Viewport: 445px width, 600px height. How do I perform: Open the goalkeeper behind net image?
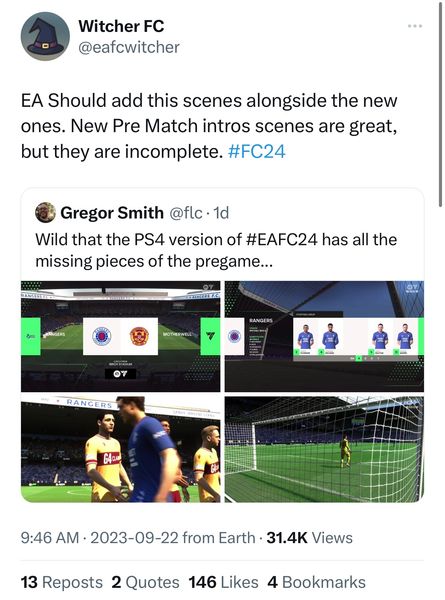(324, 449)
